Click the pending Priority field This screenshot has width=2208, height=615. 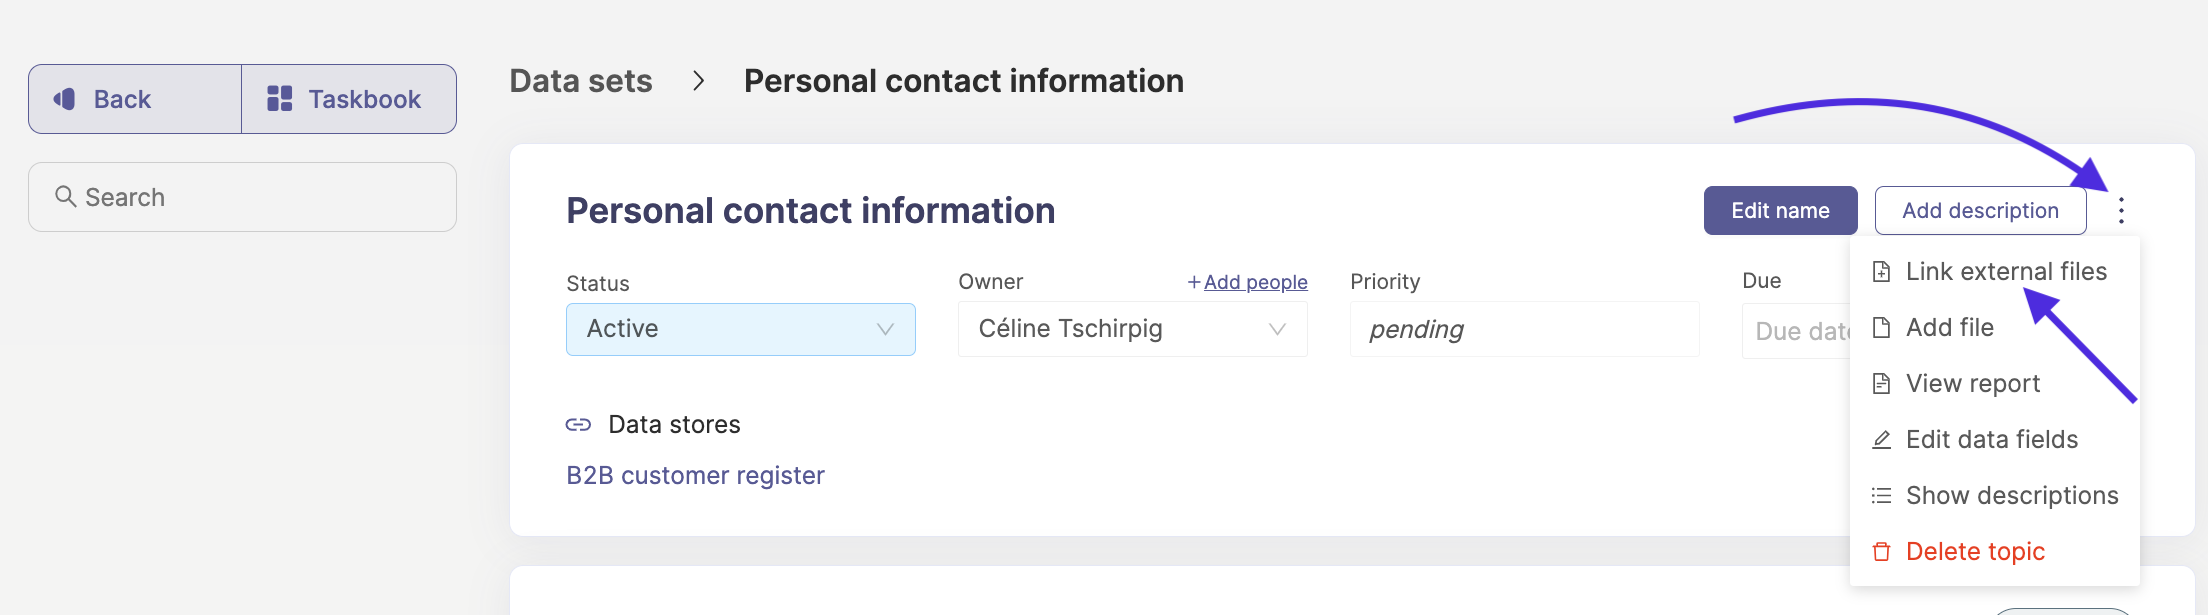(1525, 329)
